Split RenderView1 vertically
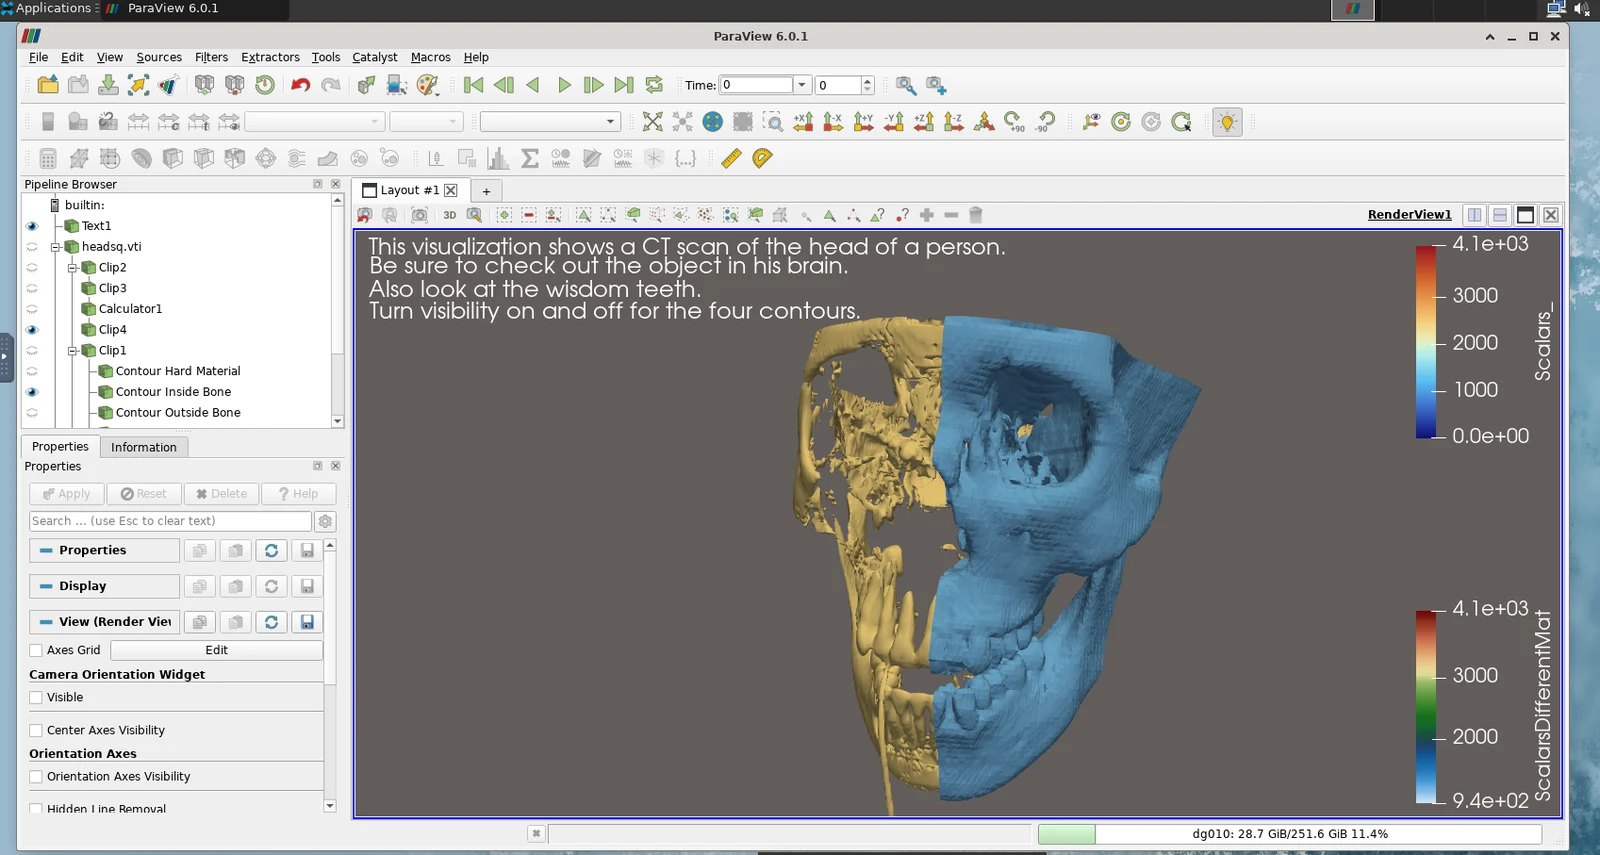Viewport: 1600px width, 855px height. point(1500,215)
